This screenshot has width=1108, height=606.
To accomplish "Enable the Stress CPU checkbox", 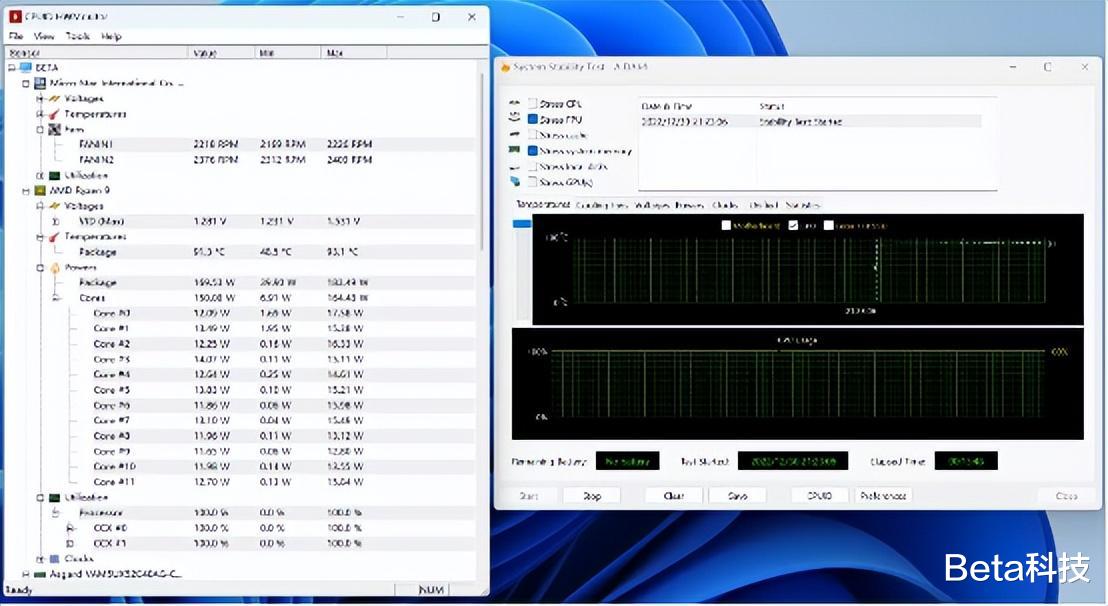I will point(533,104).
